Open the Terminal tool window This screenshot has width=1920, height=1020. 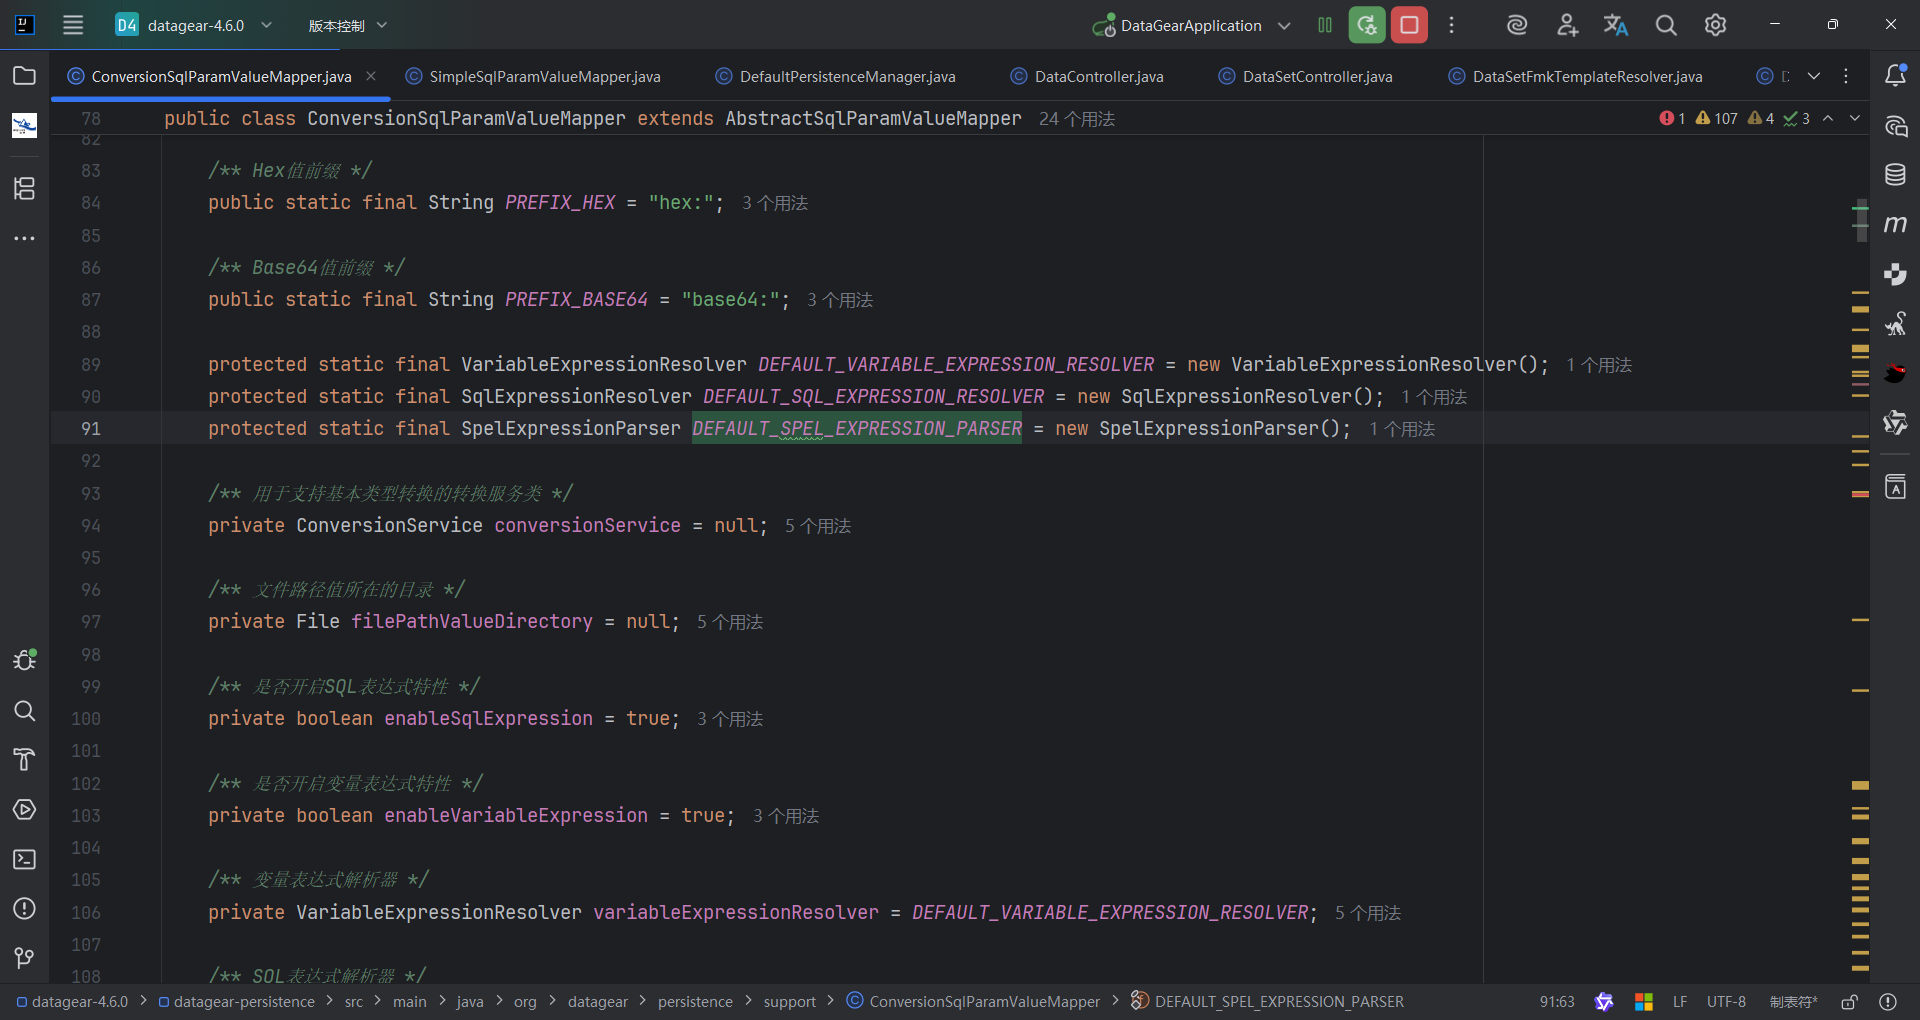point(24,859)
